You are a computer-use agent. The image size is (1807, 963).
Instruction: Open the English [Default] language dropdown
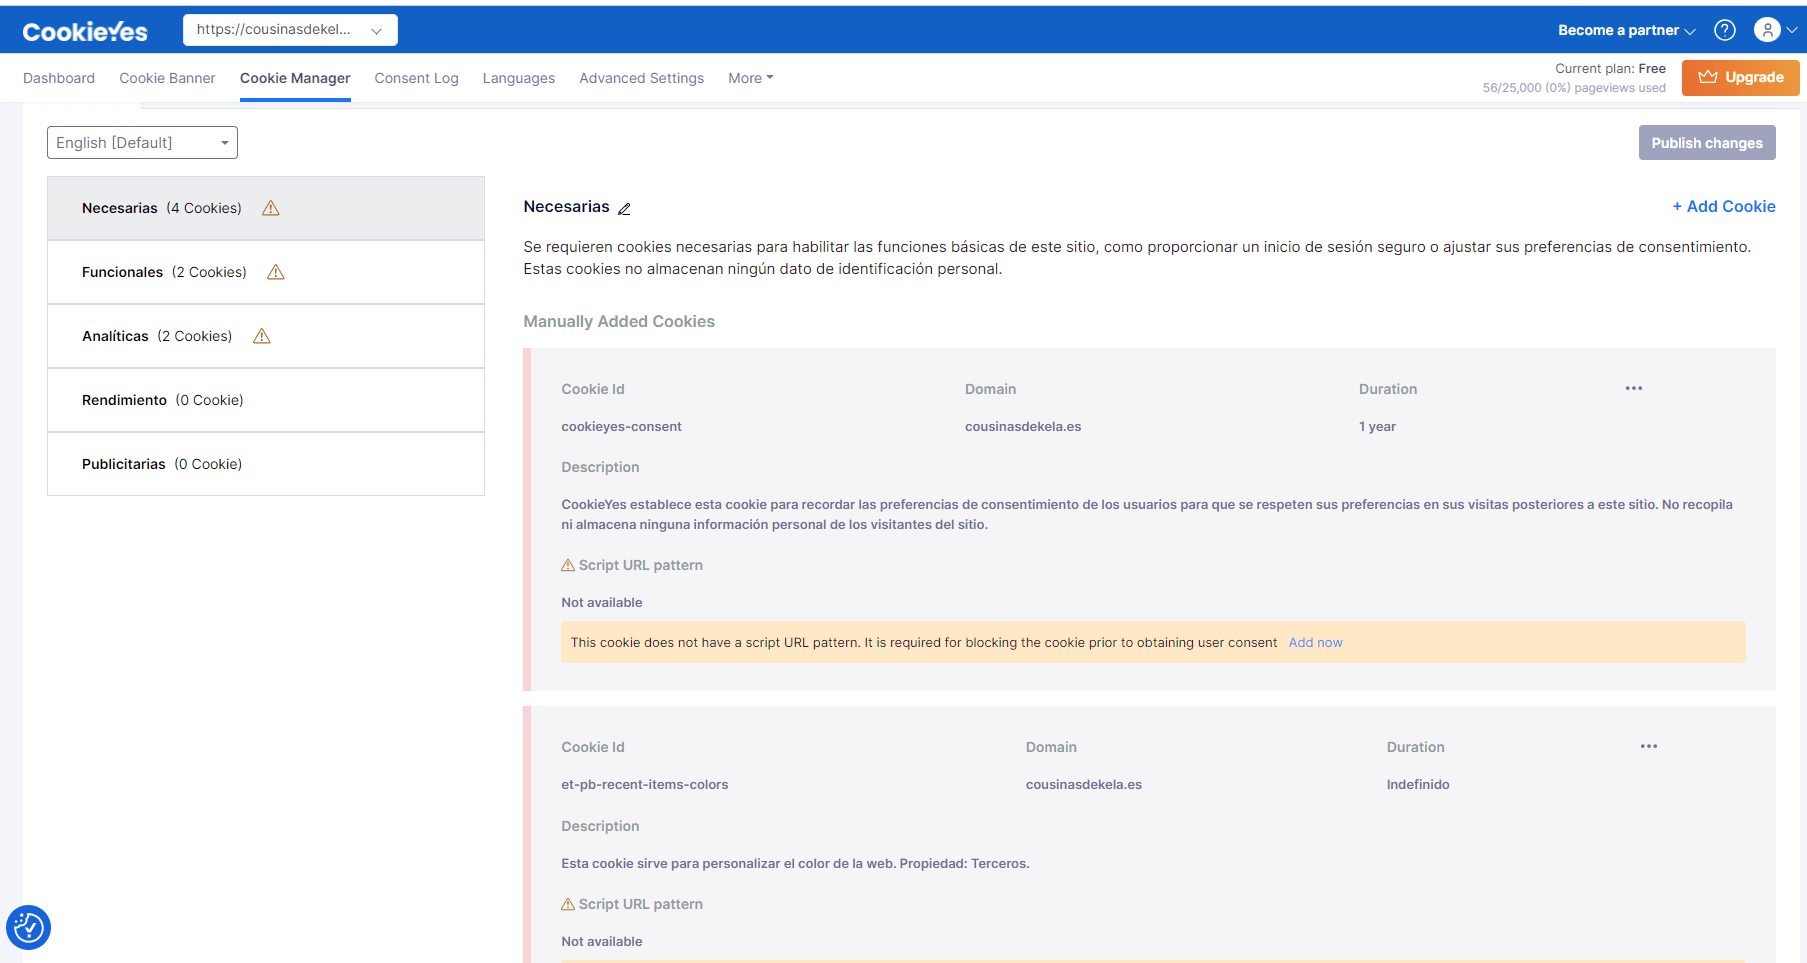[x=142, y=143]
